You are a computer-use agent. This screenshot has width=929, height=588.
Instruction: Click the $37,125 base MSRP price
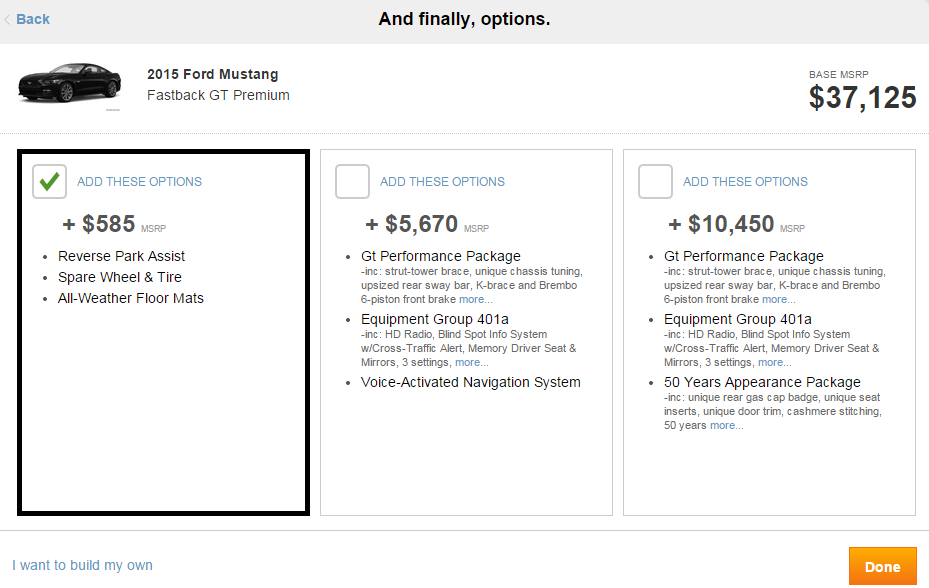point(862,97)
